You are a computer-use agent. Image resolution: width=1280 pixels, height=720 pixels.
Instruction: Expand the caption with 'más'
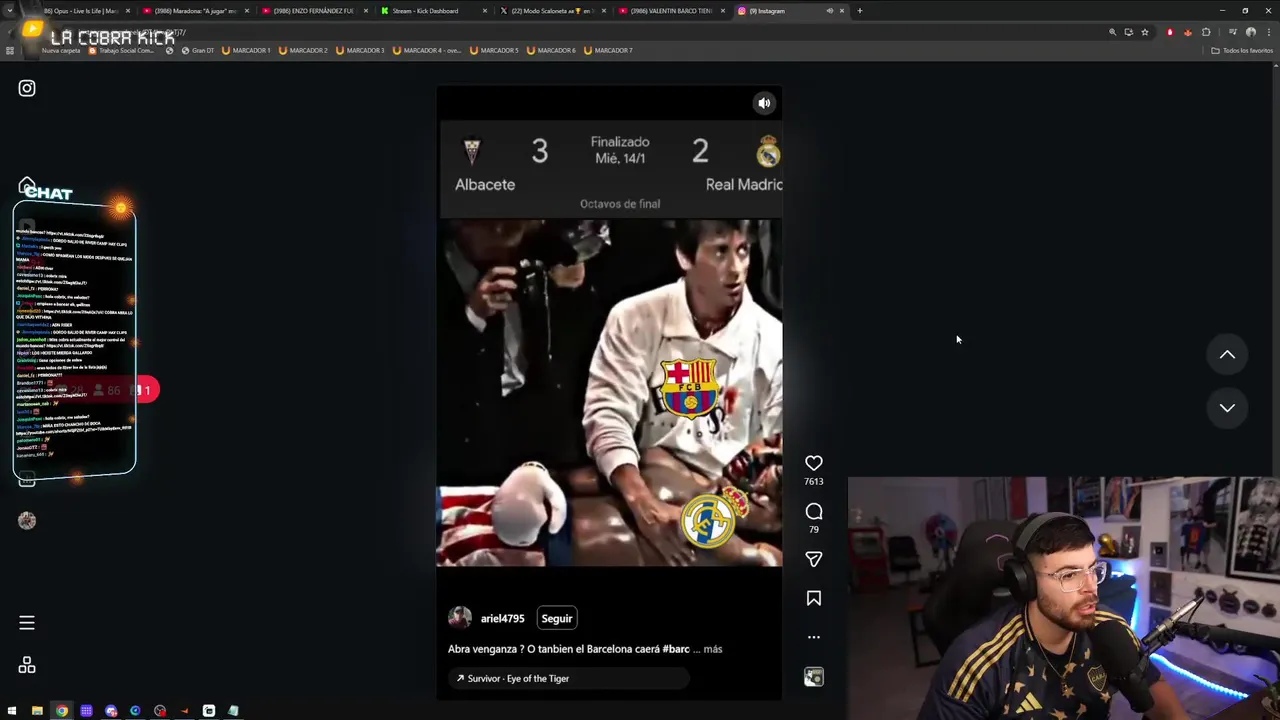click(x=713, y=649)
